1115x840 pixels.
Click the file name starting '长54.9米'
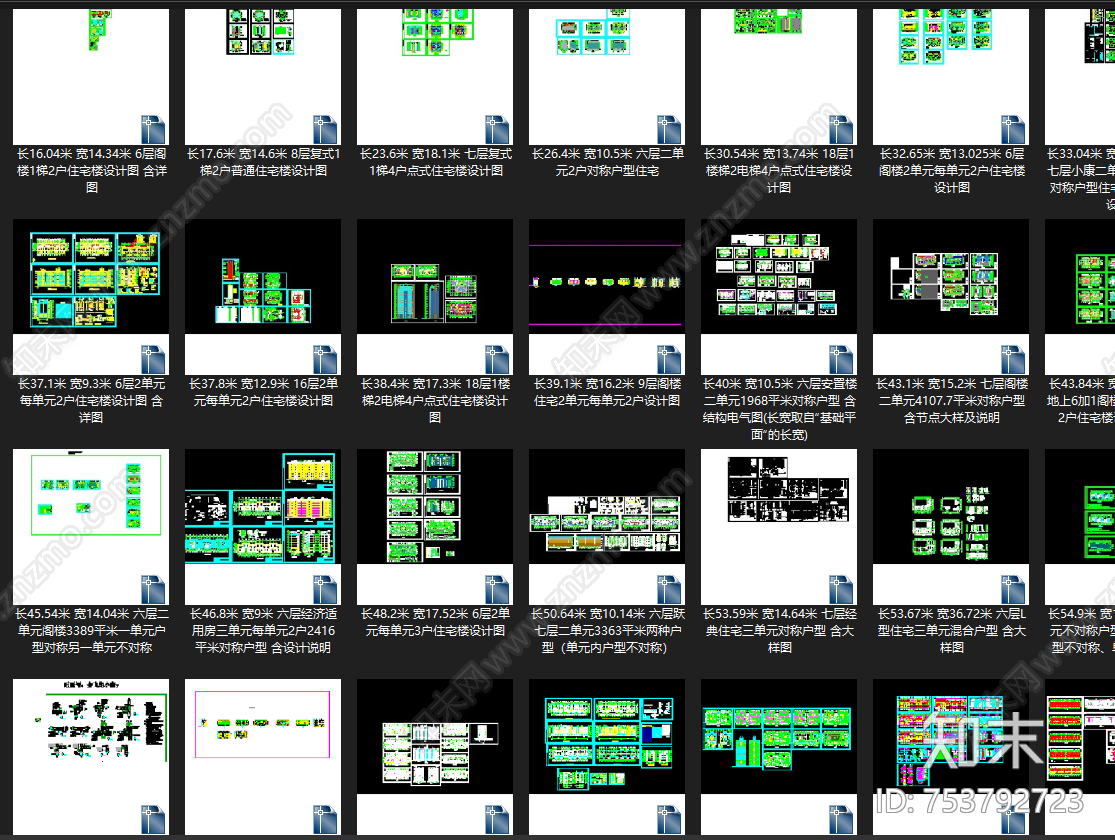[1082, 630]
